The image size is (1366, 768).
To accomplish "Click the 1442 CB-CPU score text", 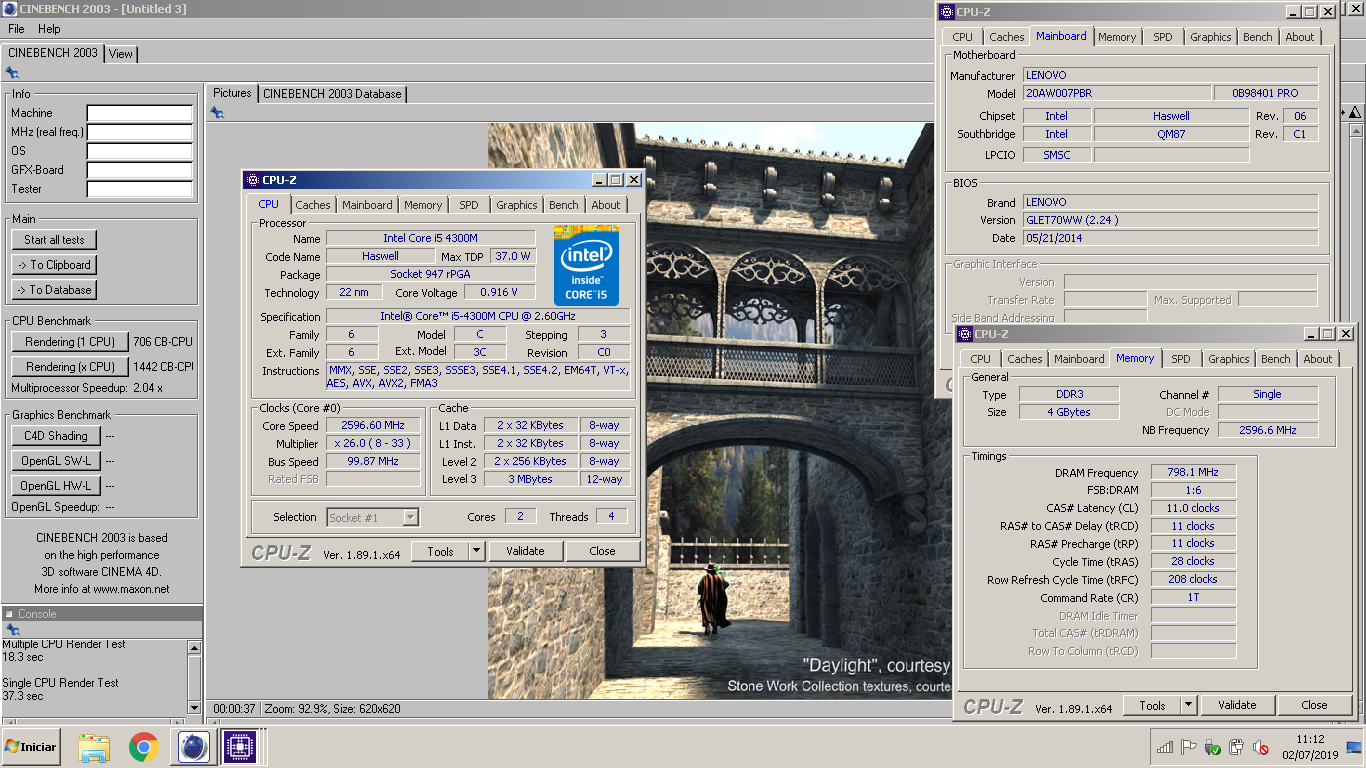I will pyautogui.click(x=163, y=367).
